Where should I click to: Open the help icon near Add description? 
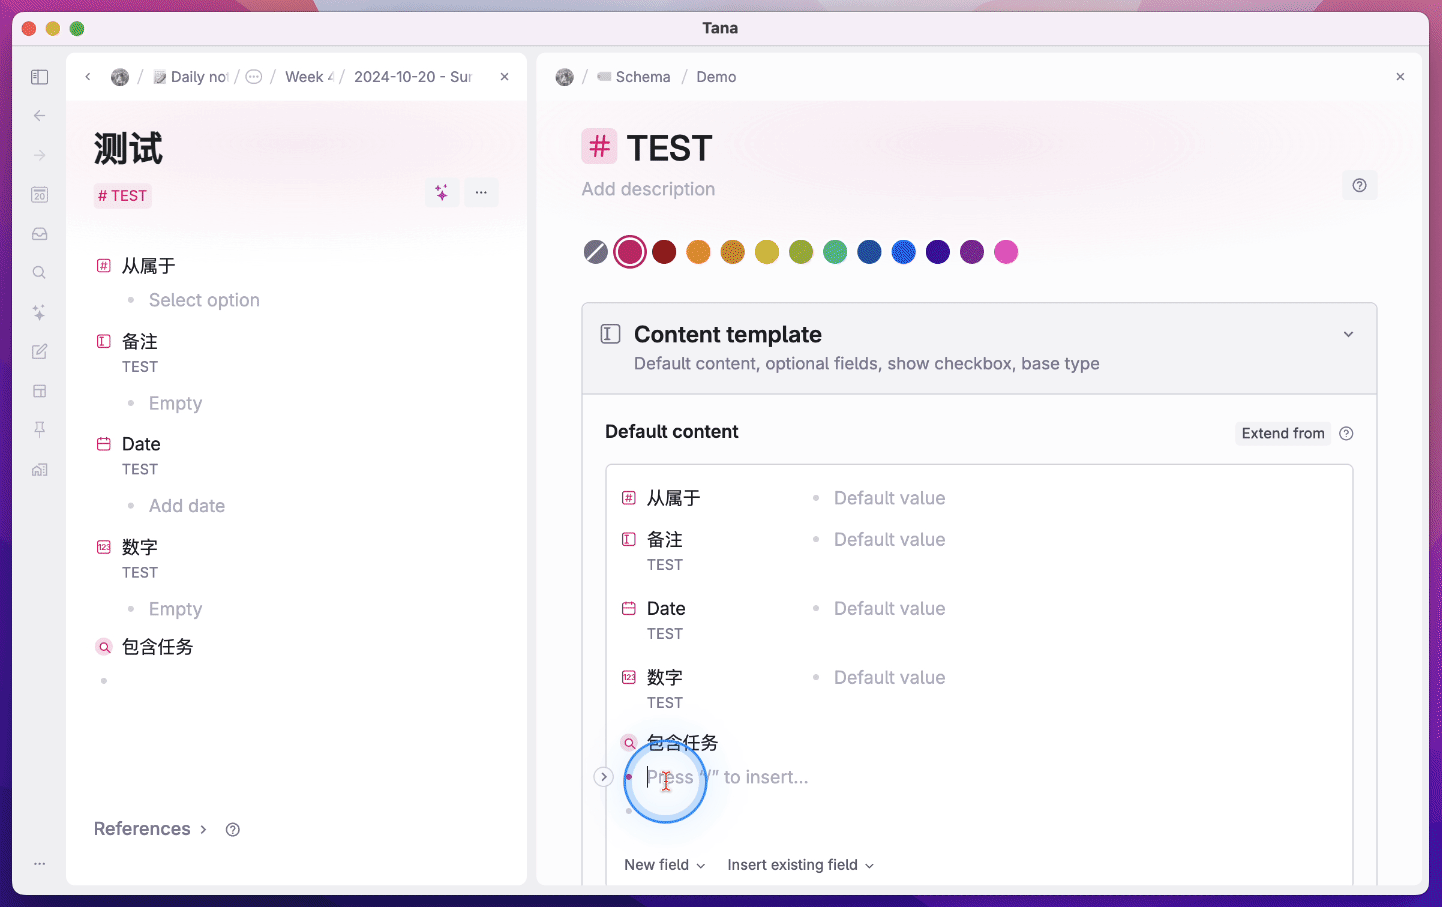[x=1359, y=185]
